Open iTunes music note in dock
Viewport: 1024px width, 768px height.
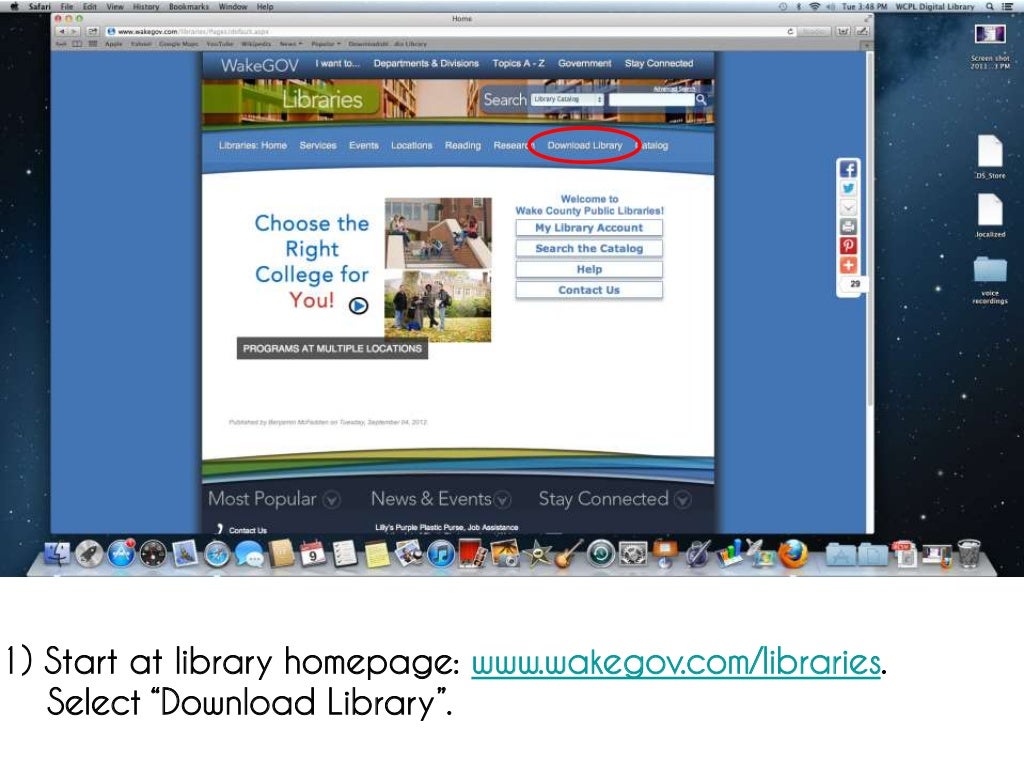[x=441, y=554]
